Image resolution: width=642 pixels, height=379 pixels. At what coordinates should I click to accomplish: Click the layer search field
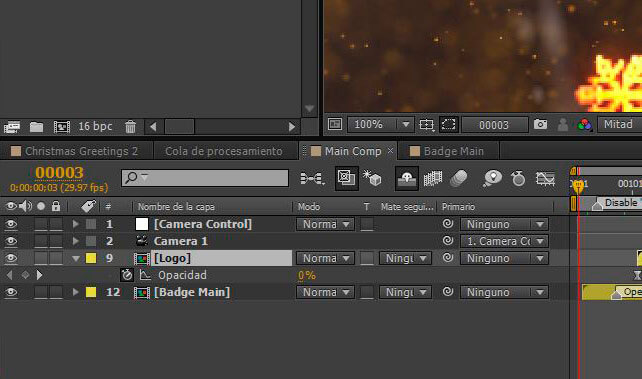coord(205,178)
